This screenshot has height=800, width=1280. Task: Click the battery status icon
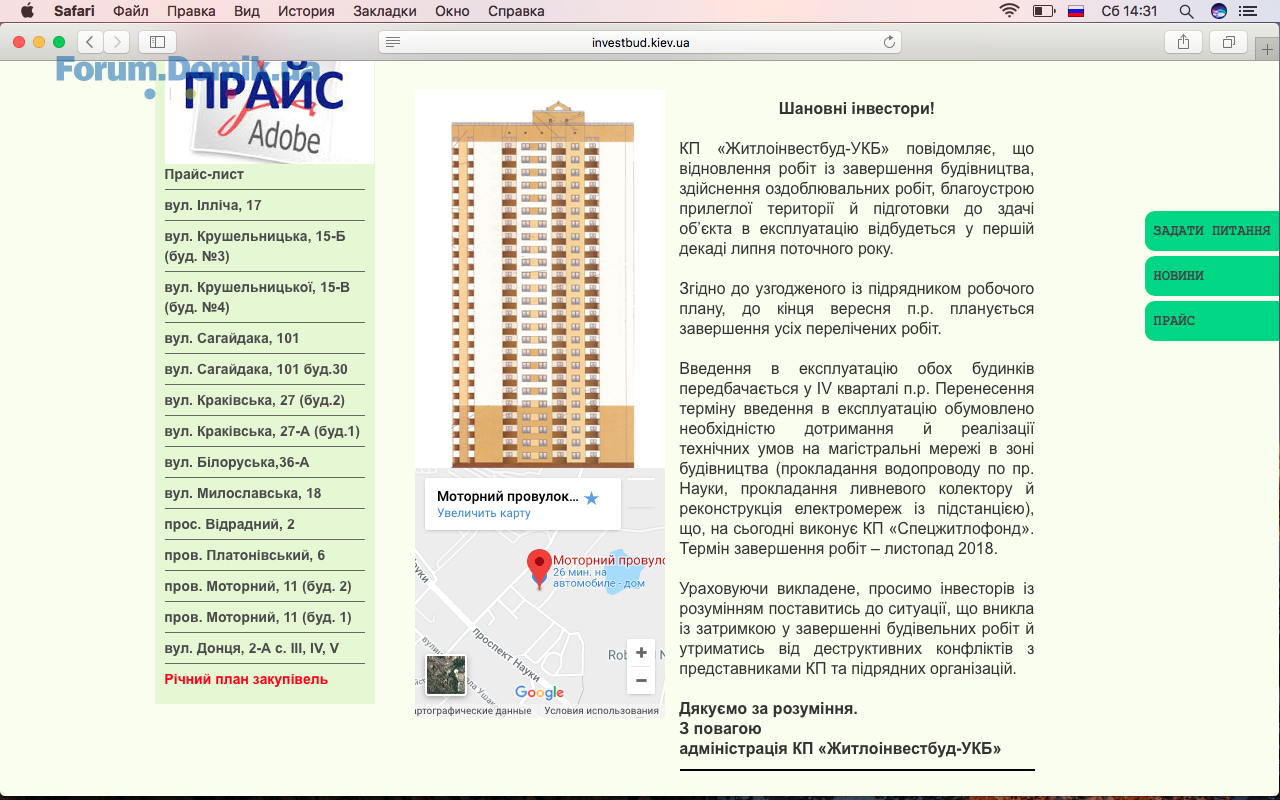(x=1044, y=11)
